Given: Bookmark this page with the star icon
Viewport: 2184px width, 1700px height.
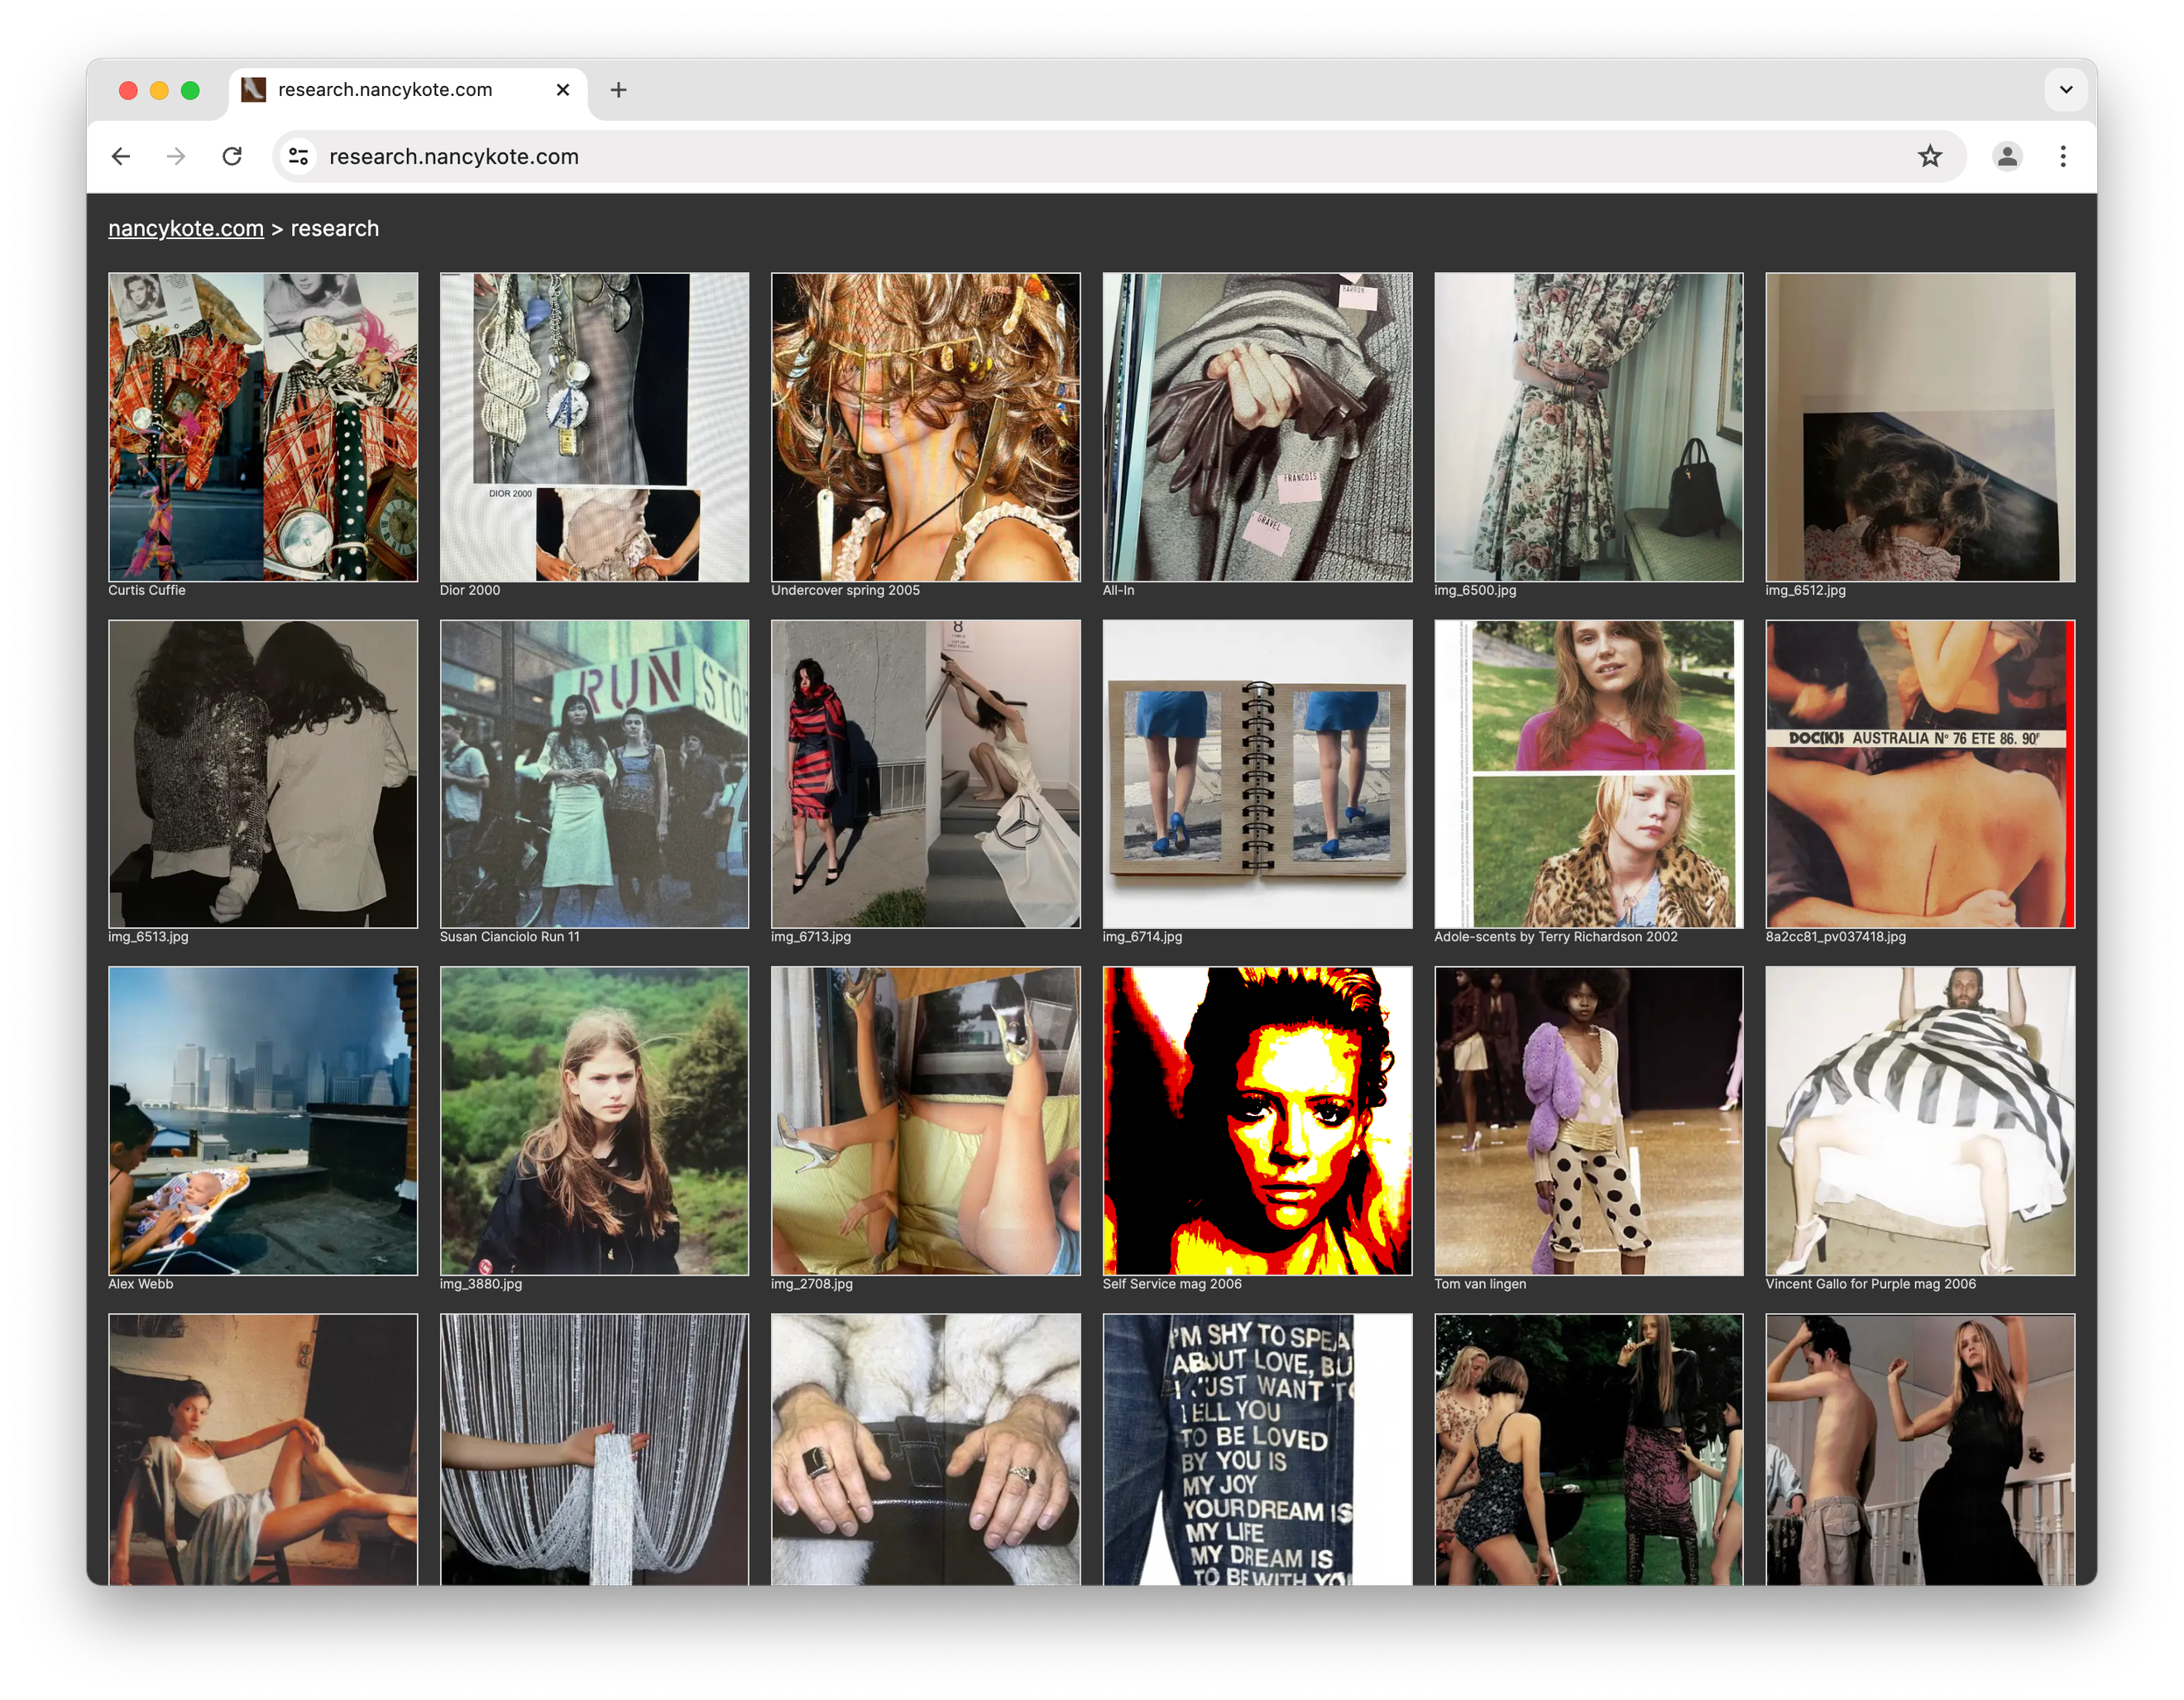Looking at the screenshot, I should tap(1929, 156).
